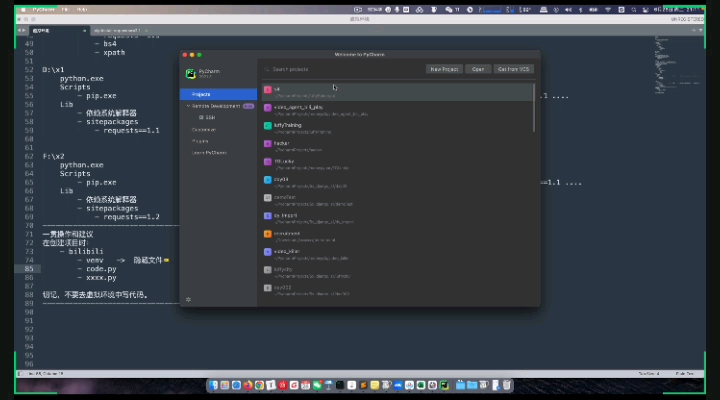
Task: Open Finder from the dock
Action: (x=213, y=386)
